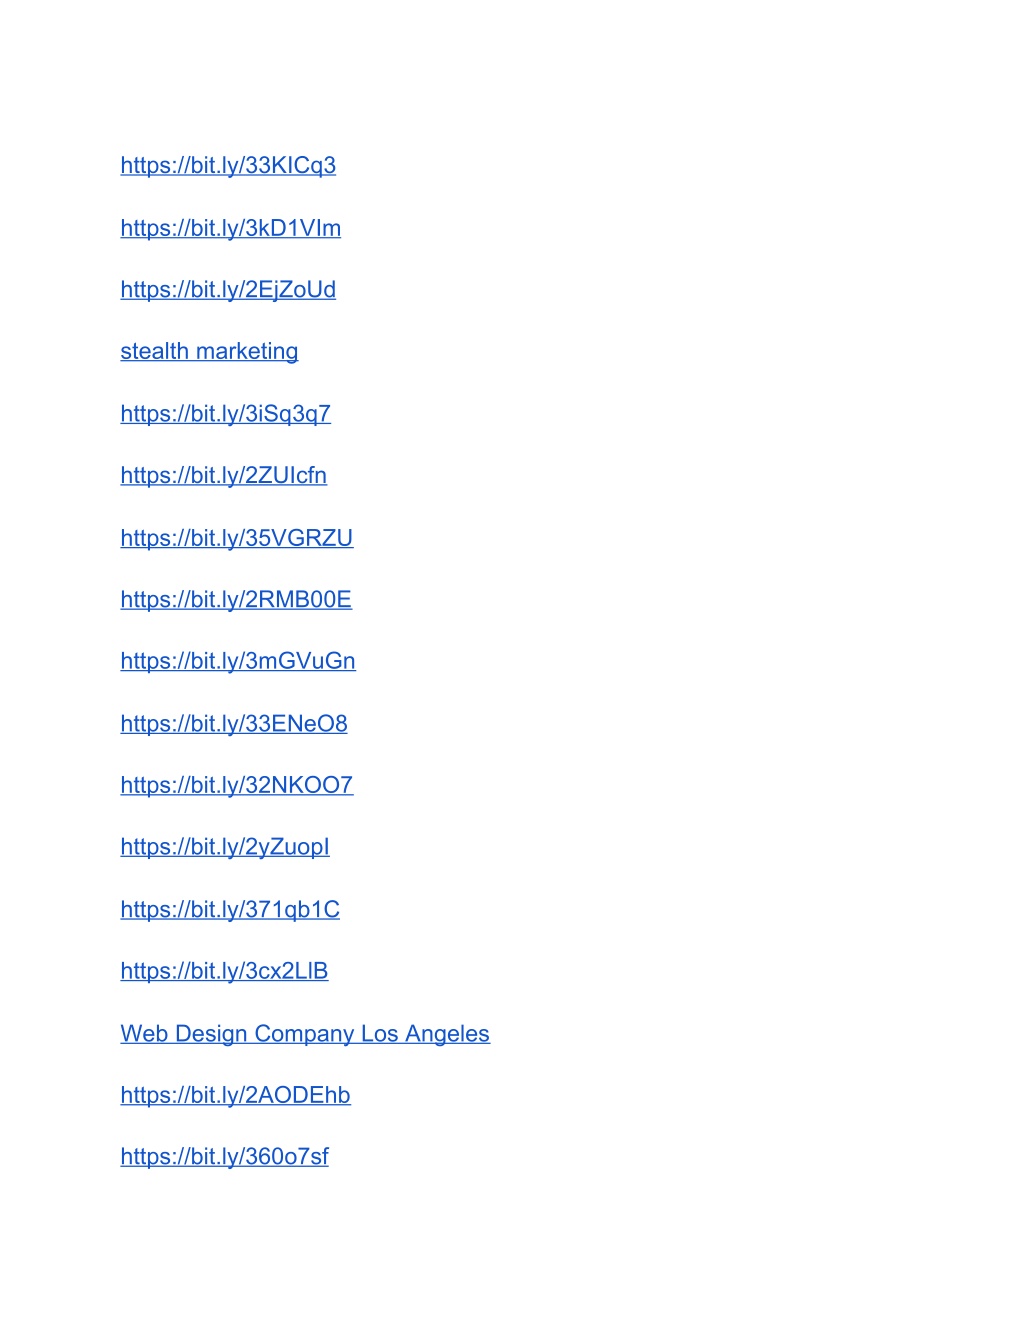Visit the bit.ly/2yZuopI link
The image size is (1024, 1325).
click(x=225, y=848)
